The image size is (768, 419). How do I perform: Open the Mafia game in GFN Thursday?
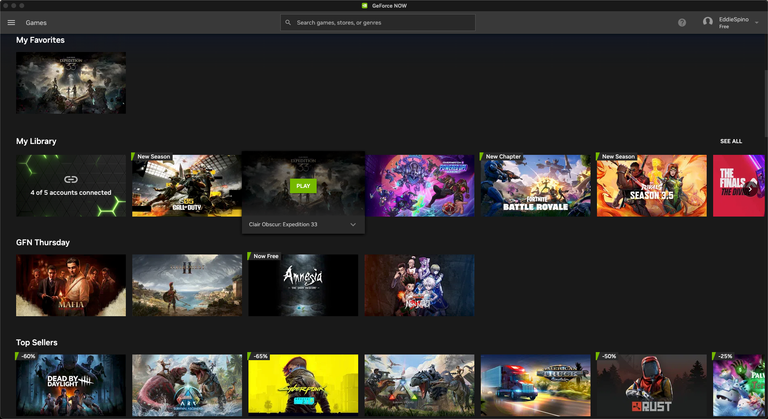(71, 285)
